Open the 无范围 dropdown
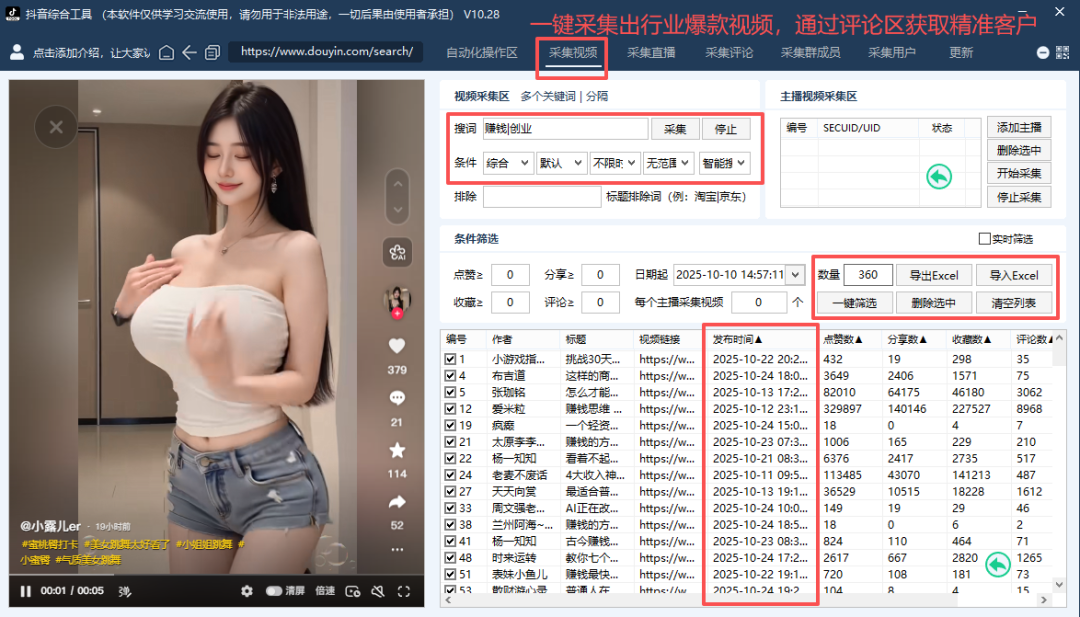1080x617 pixels. point(667,163)
